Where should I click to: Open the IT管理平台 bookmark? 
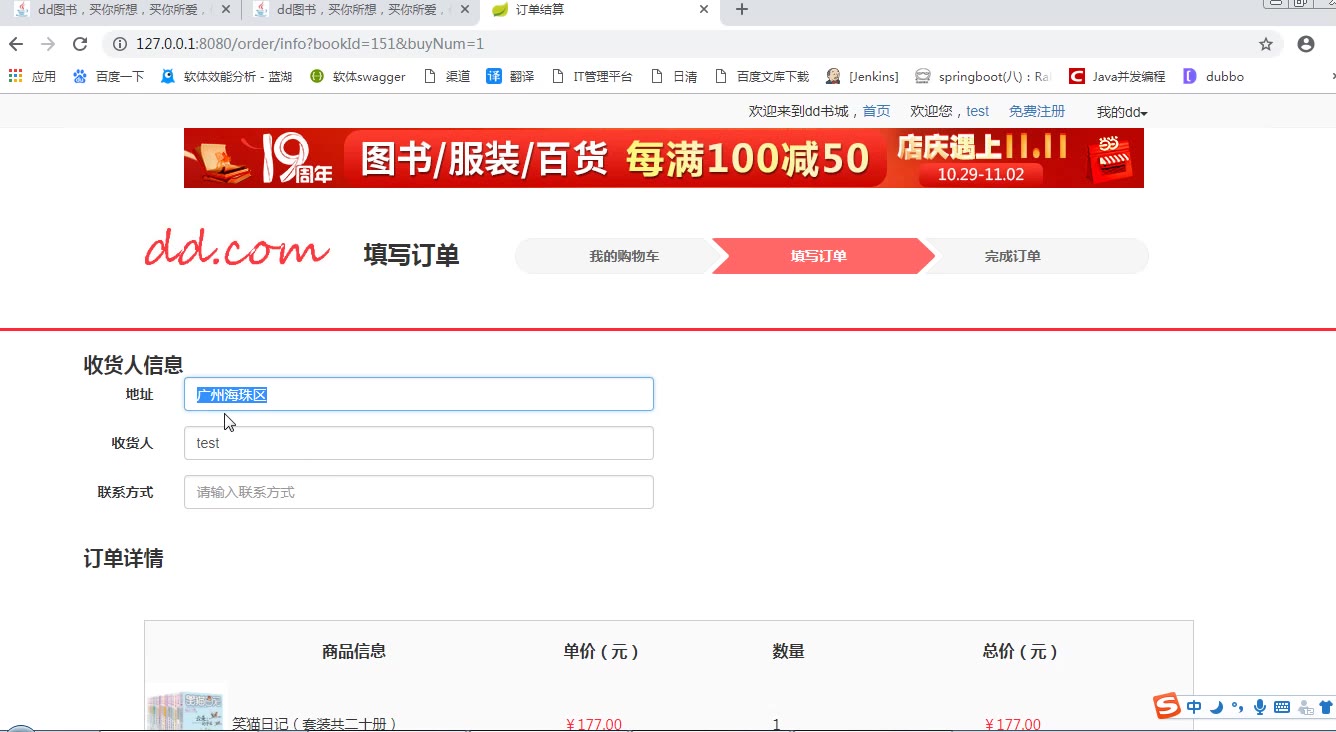[x=592, y=76]
